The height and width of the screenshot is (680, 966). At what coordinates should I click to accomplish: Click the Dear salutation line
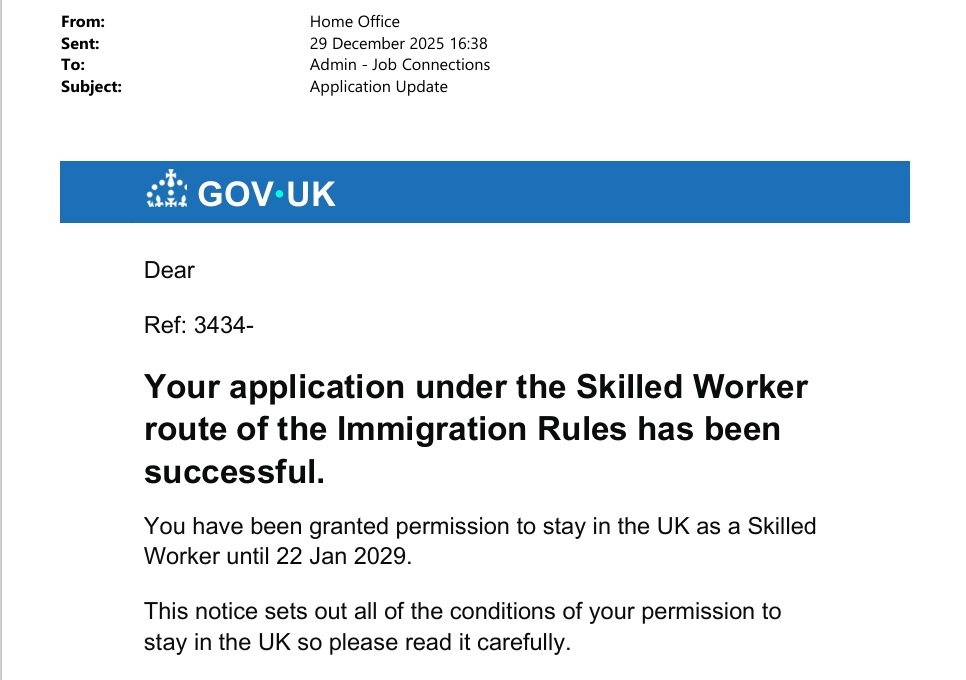(170, 270)
